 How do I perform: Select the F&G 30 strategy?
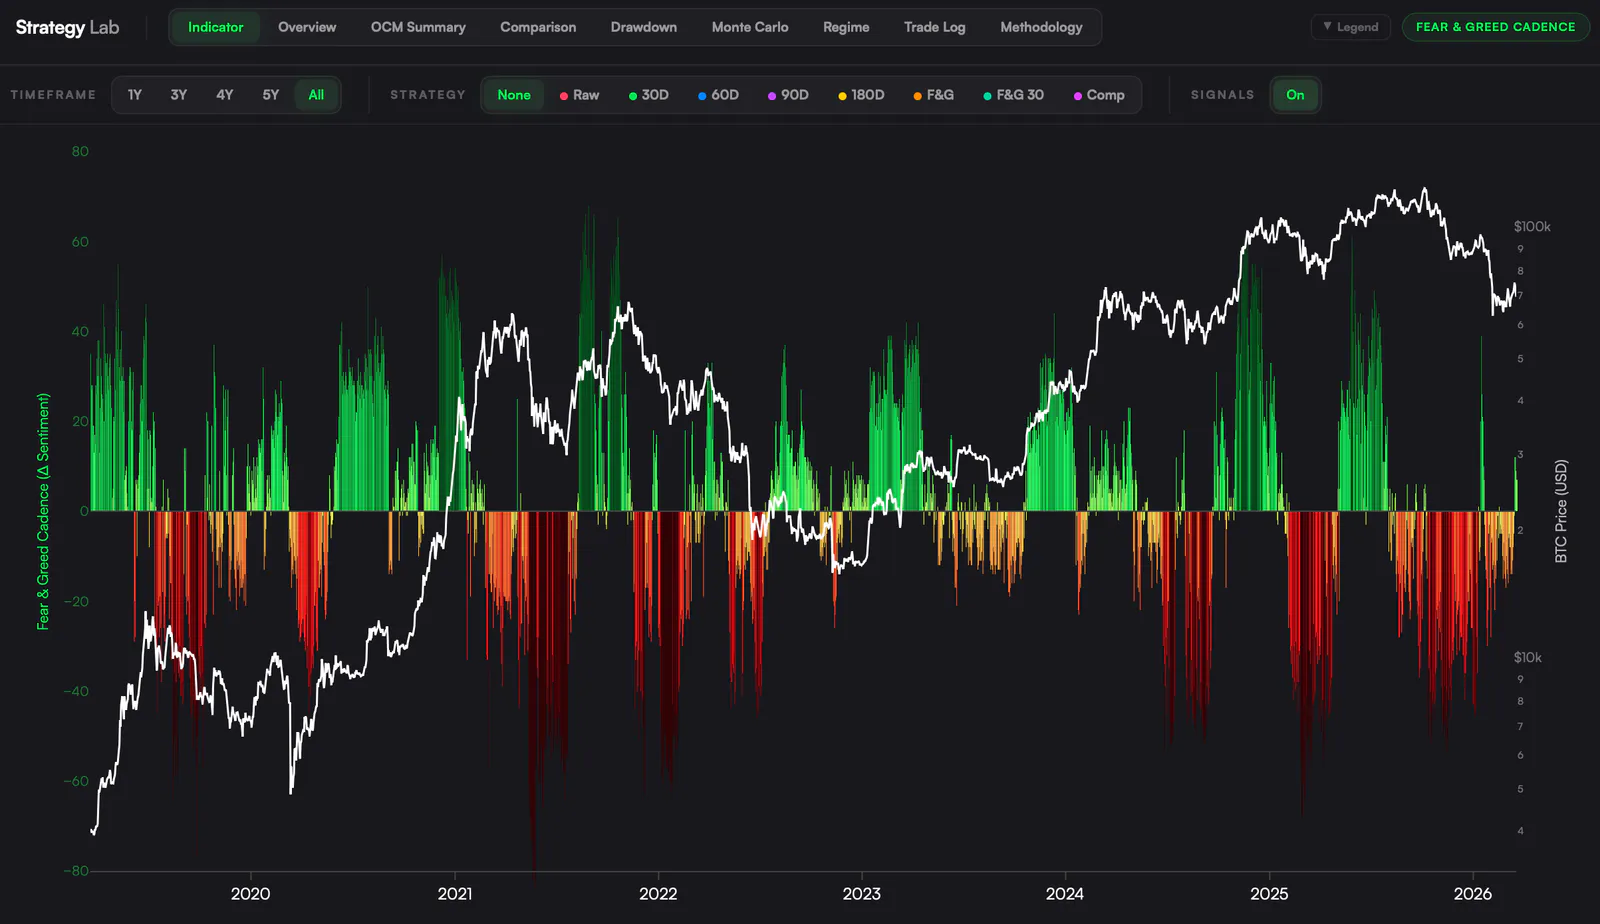tap(1013, 95)
